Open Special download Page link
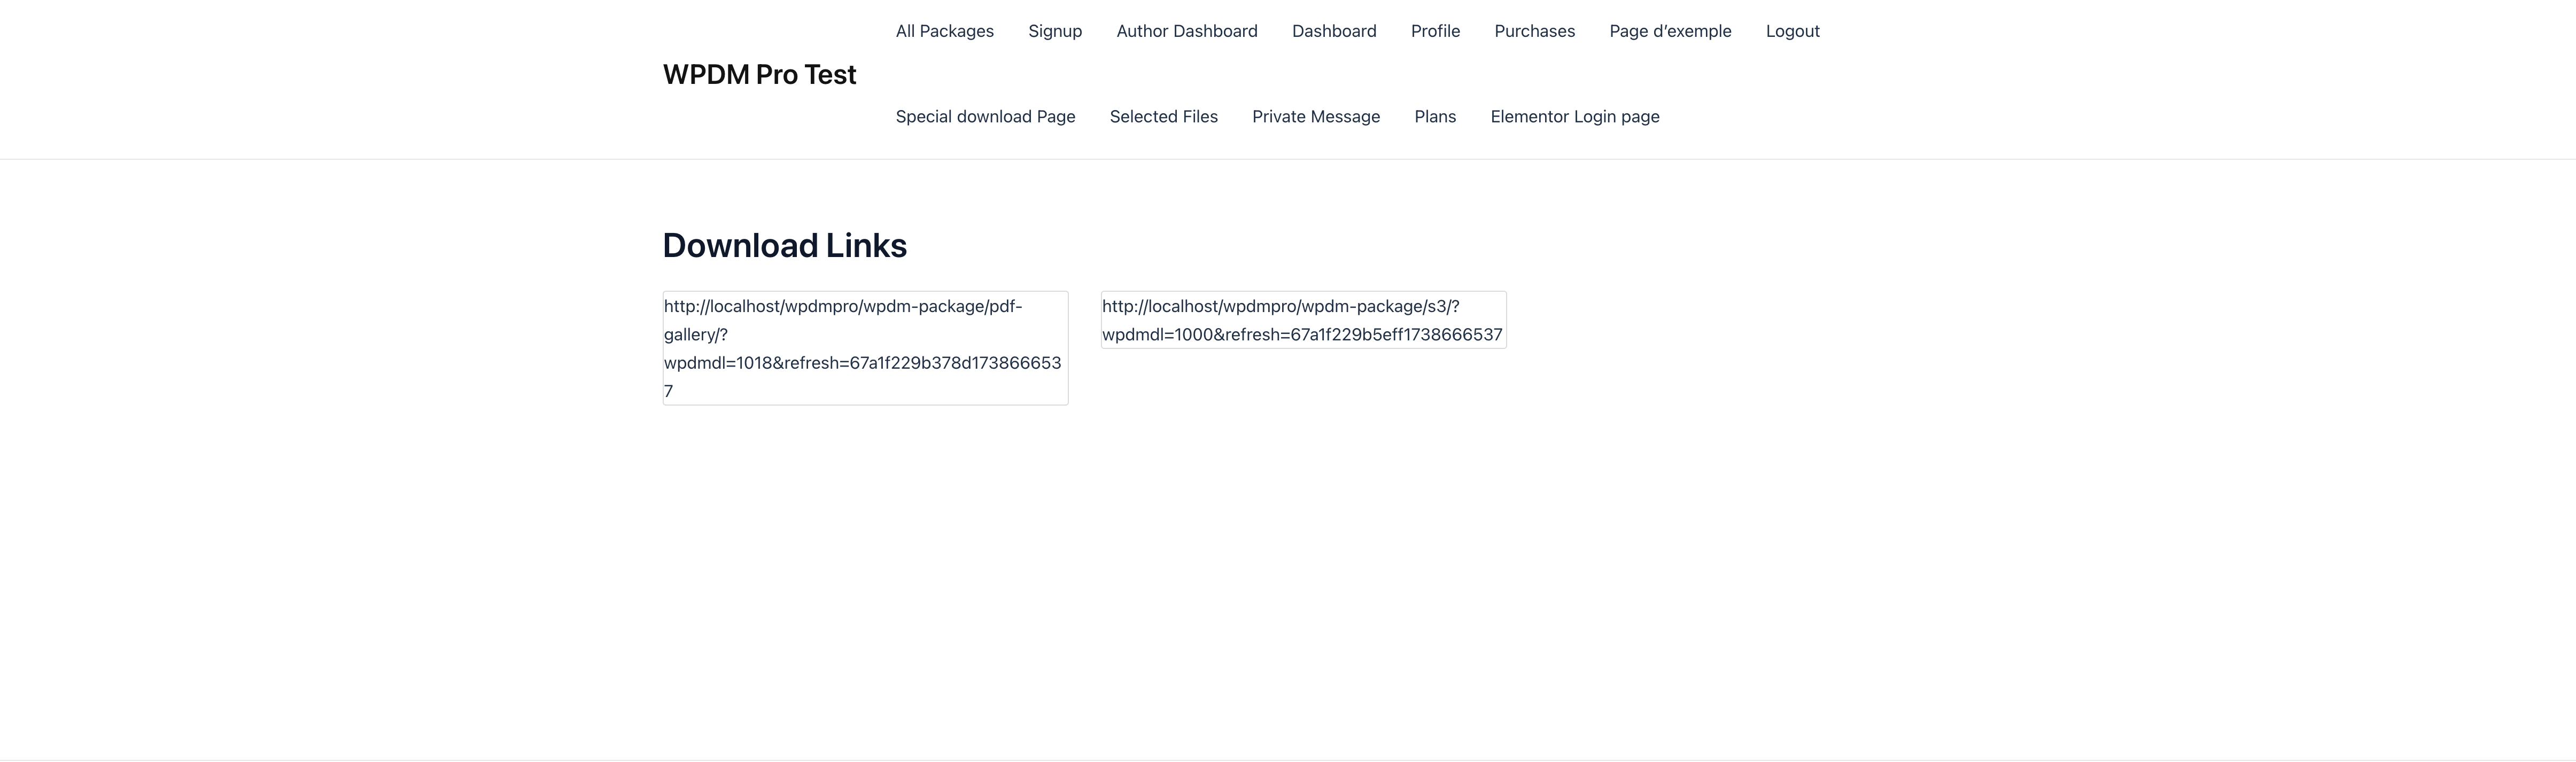2576x762 pixels. tap(985, 117)
